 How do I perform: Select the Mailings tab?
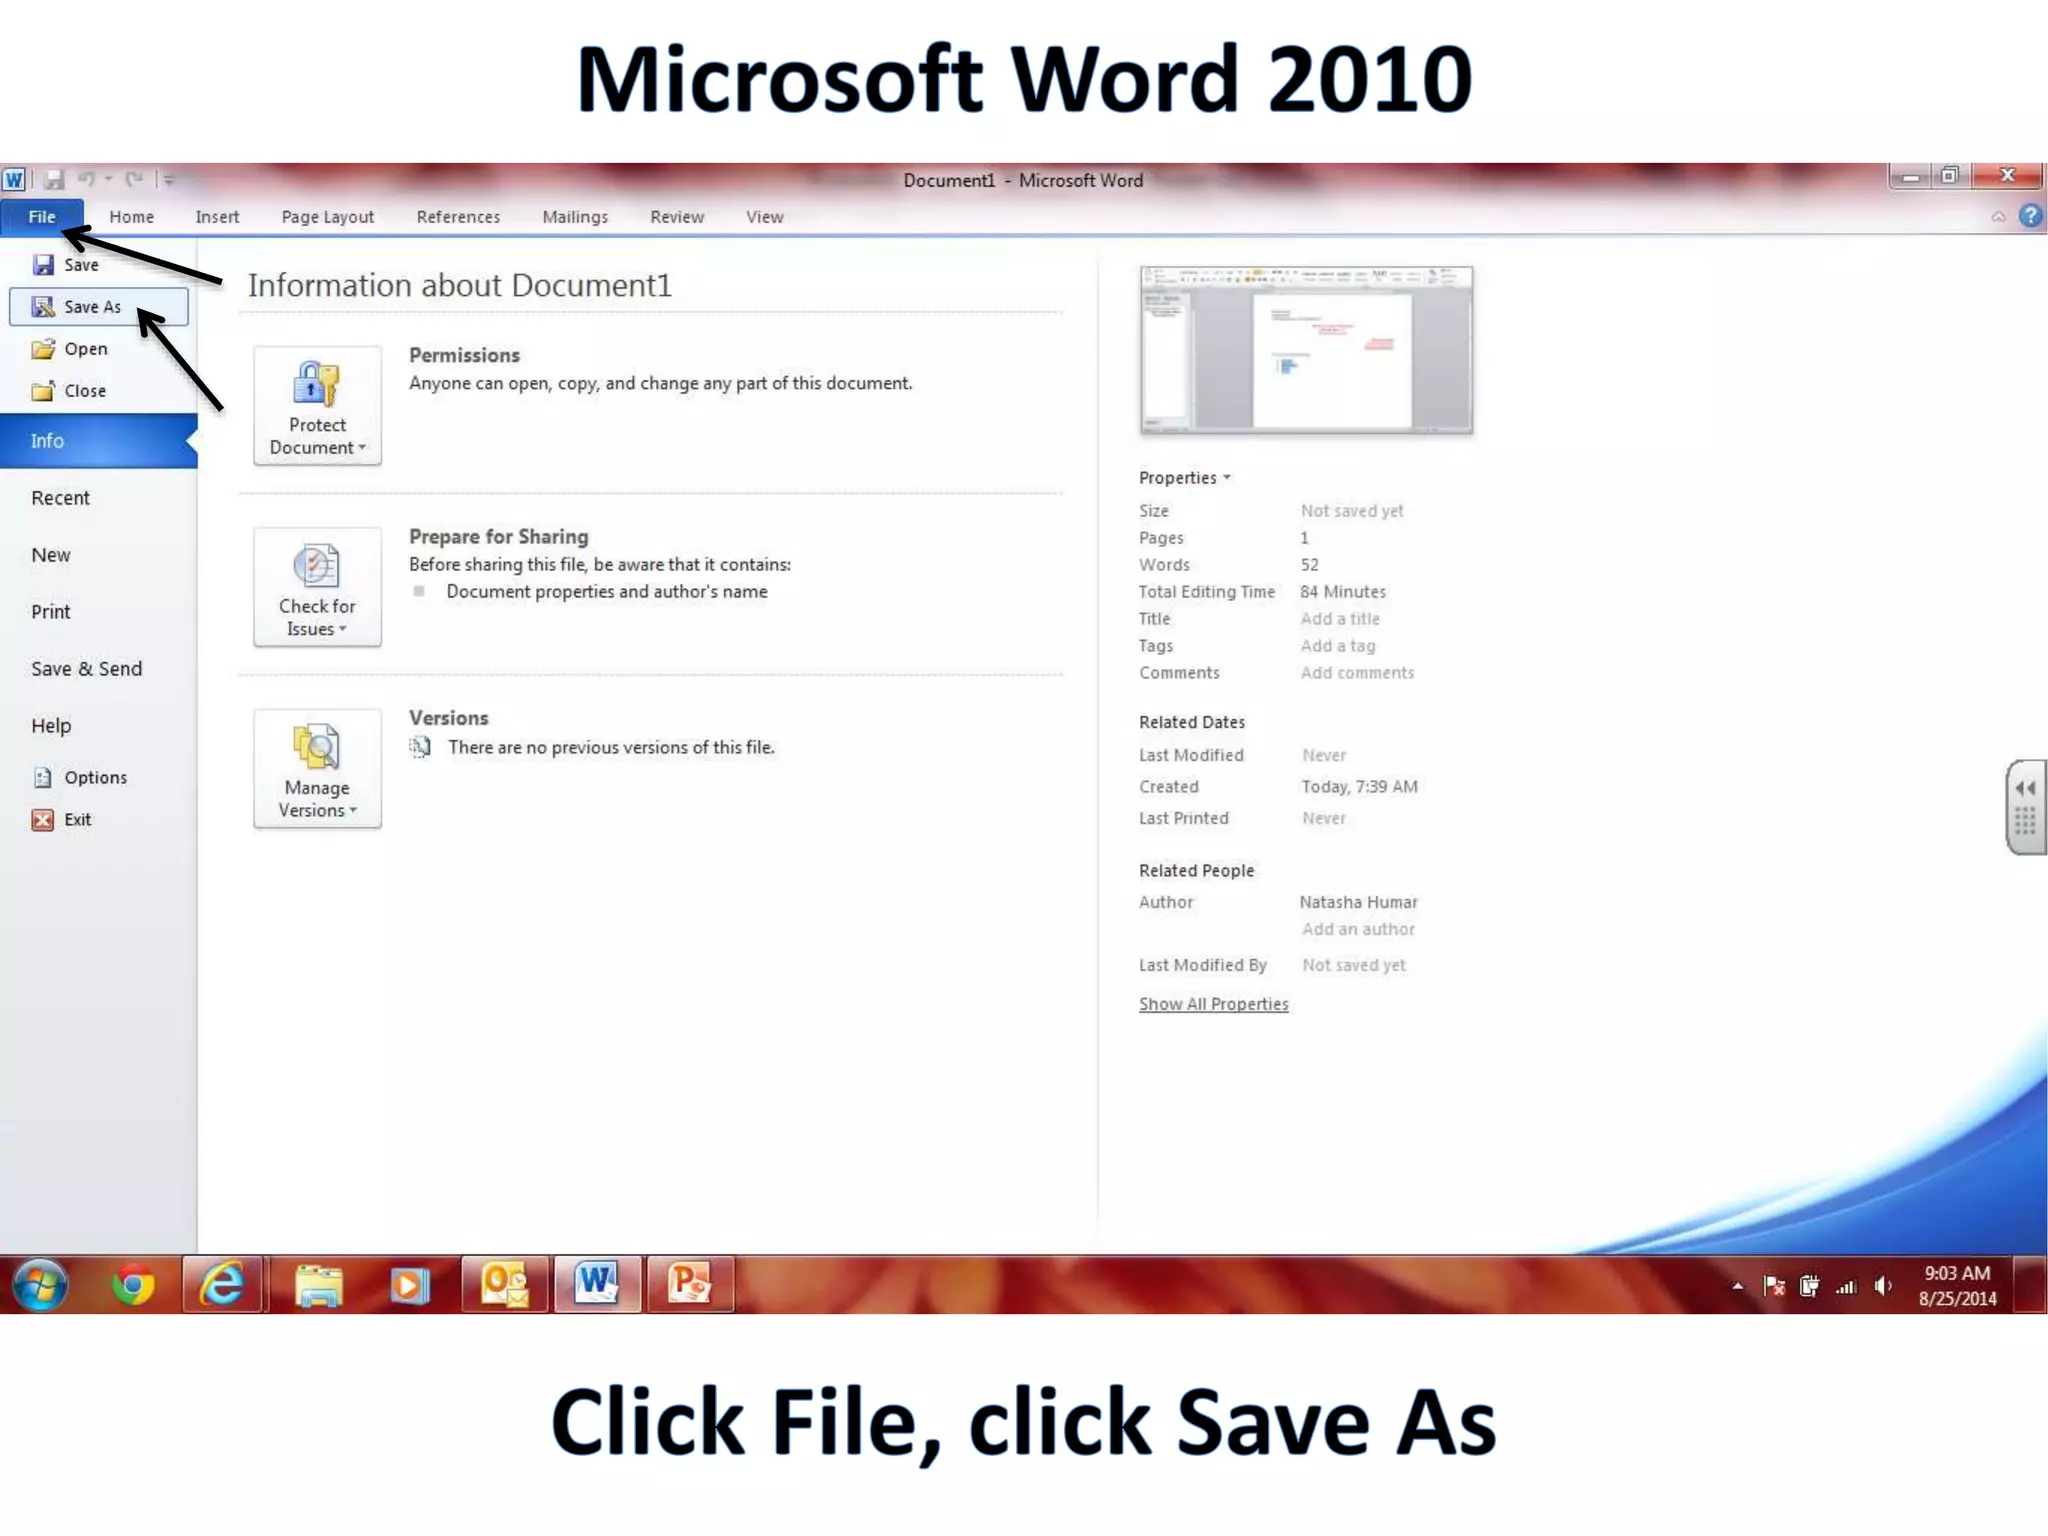[x=575, y=217]
